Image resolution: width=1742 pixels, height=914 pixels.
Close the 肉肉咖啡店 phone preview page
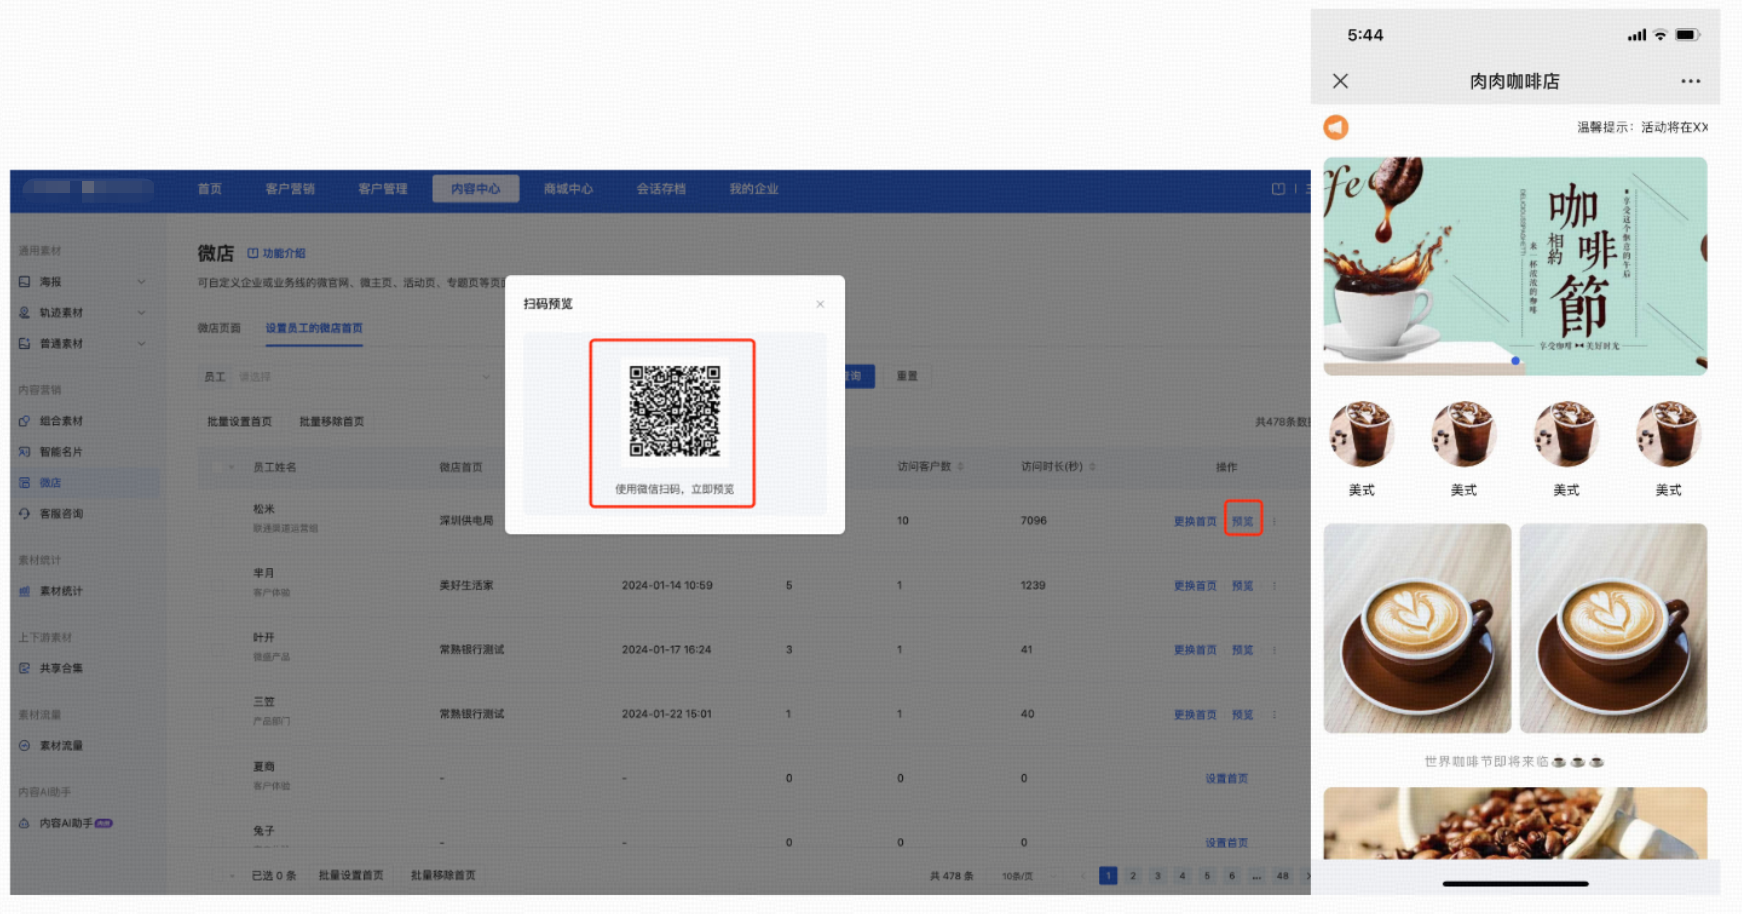tap(1341, 81)
